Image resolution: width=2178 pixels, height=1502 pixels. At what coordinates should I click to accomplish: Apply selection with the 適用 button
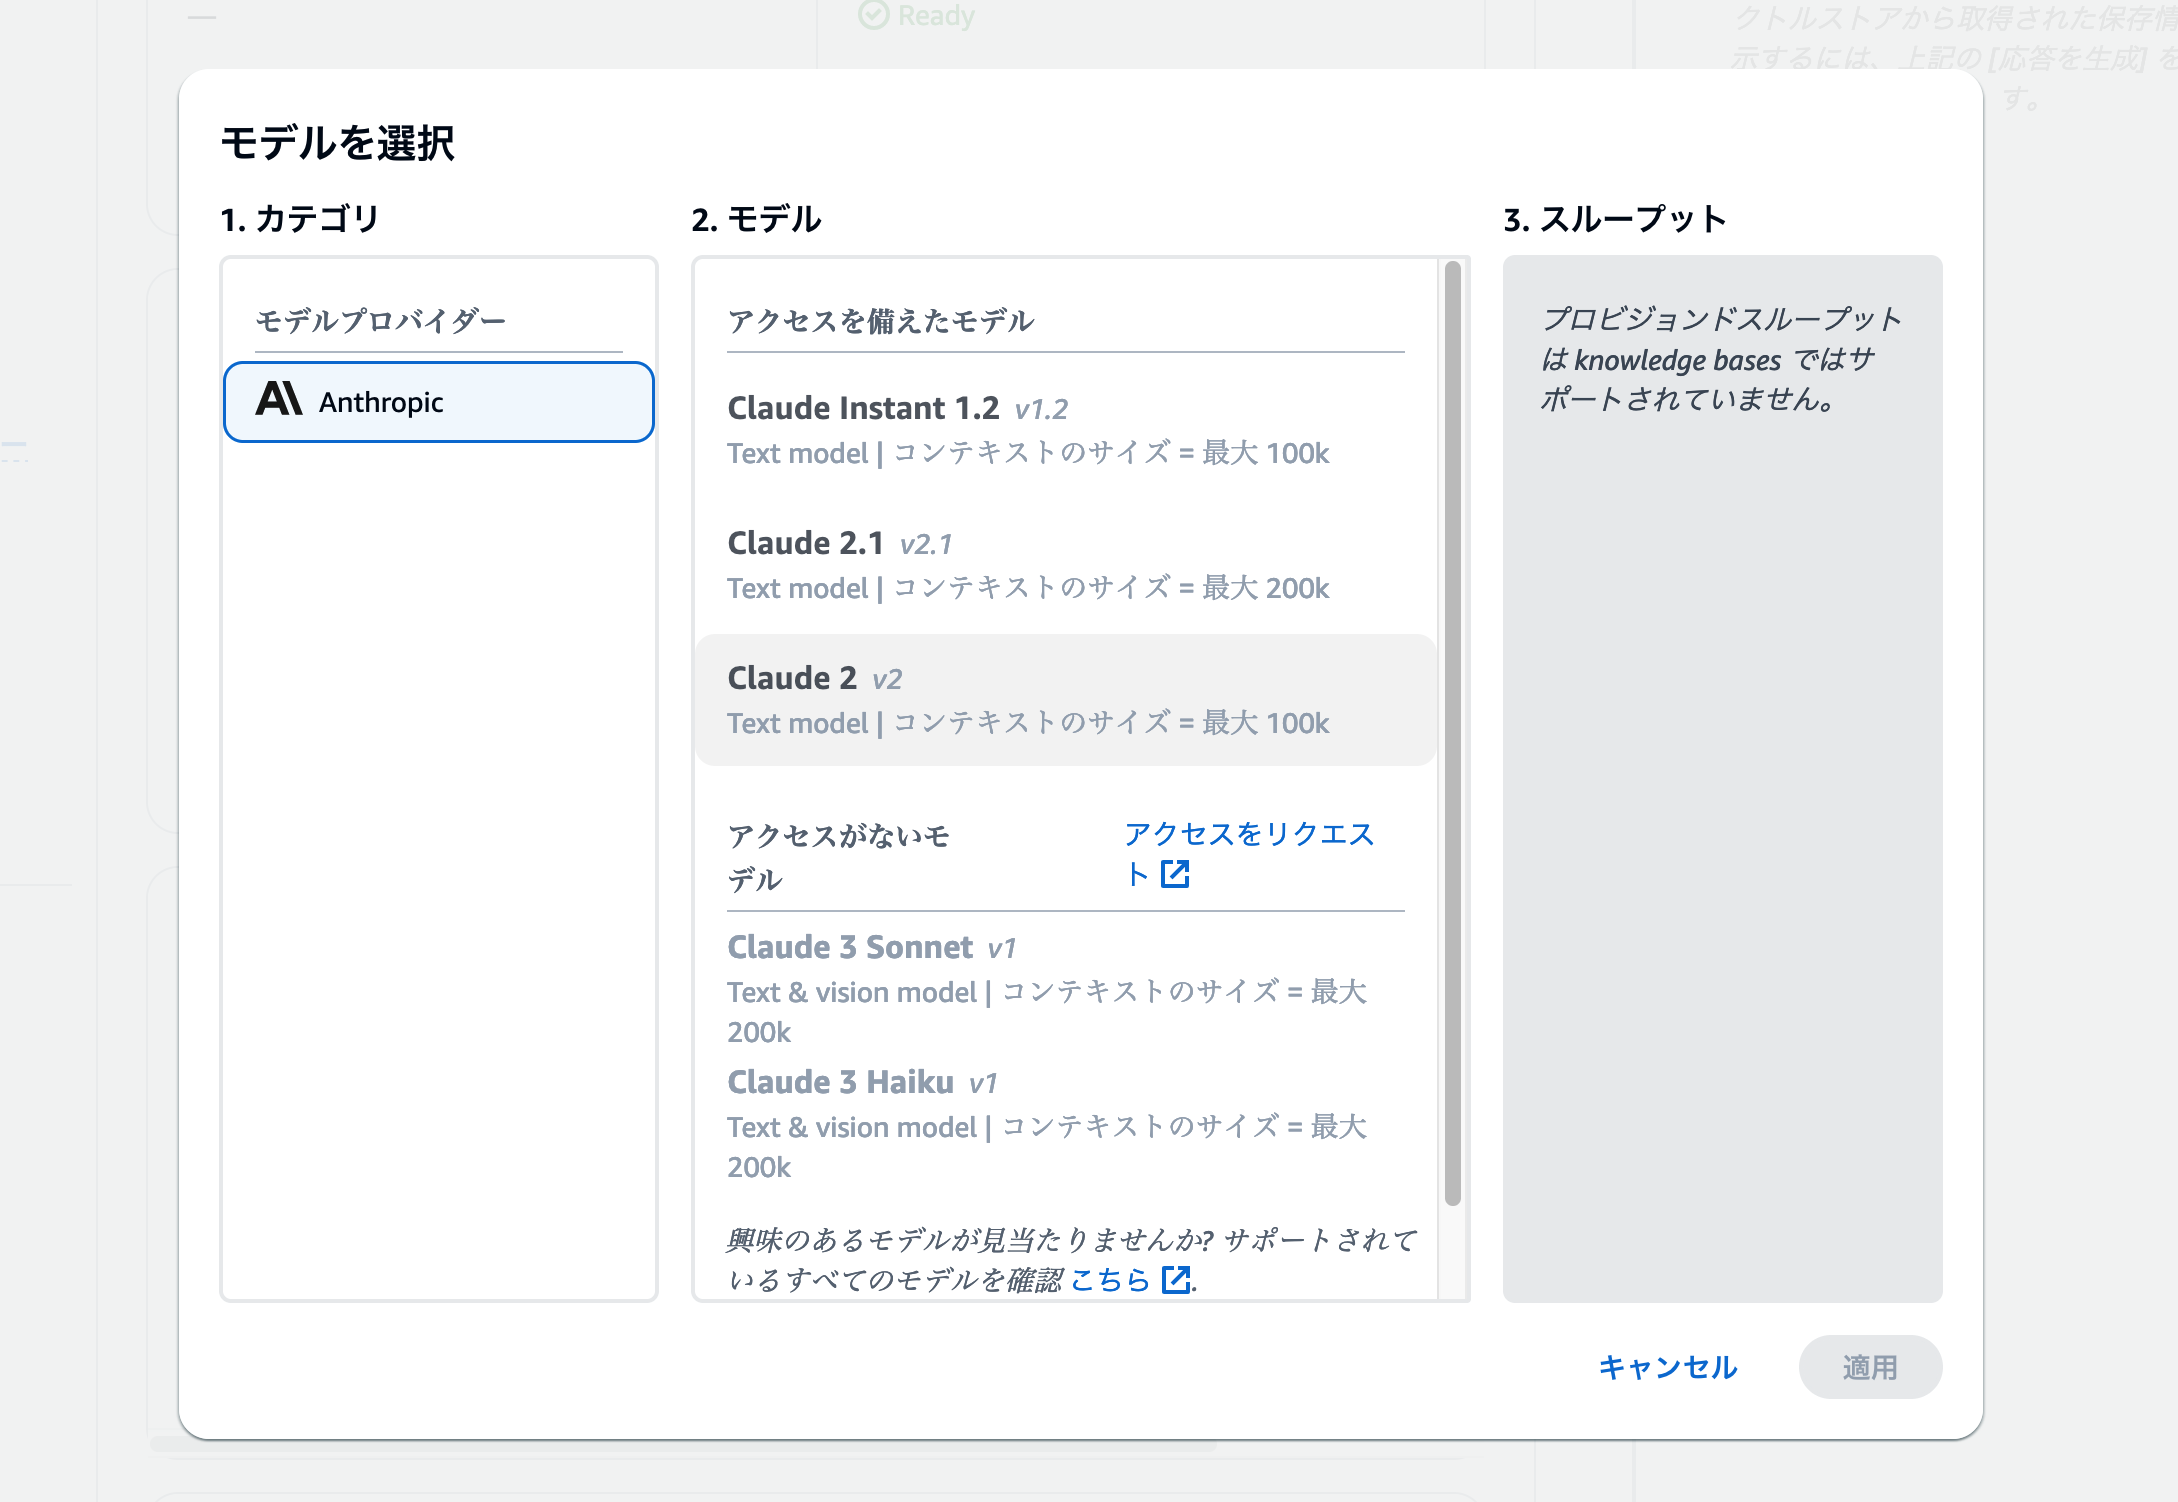(1869, 1367)
